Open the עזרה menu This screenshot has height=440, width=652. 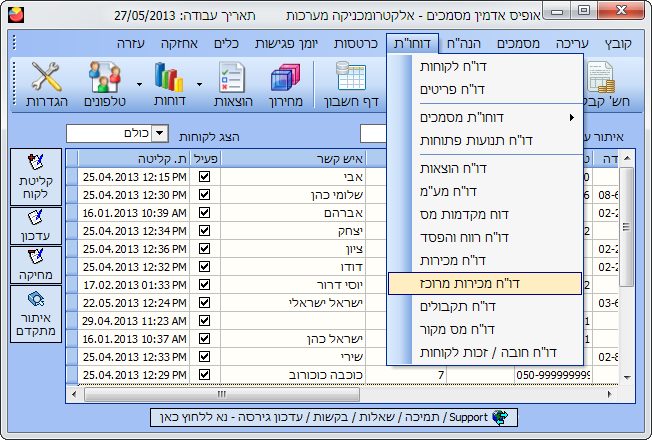pyautogui.click(x=131, y=43)
